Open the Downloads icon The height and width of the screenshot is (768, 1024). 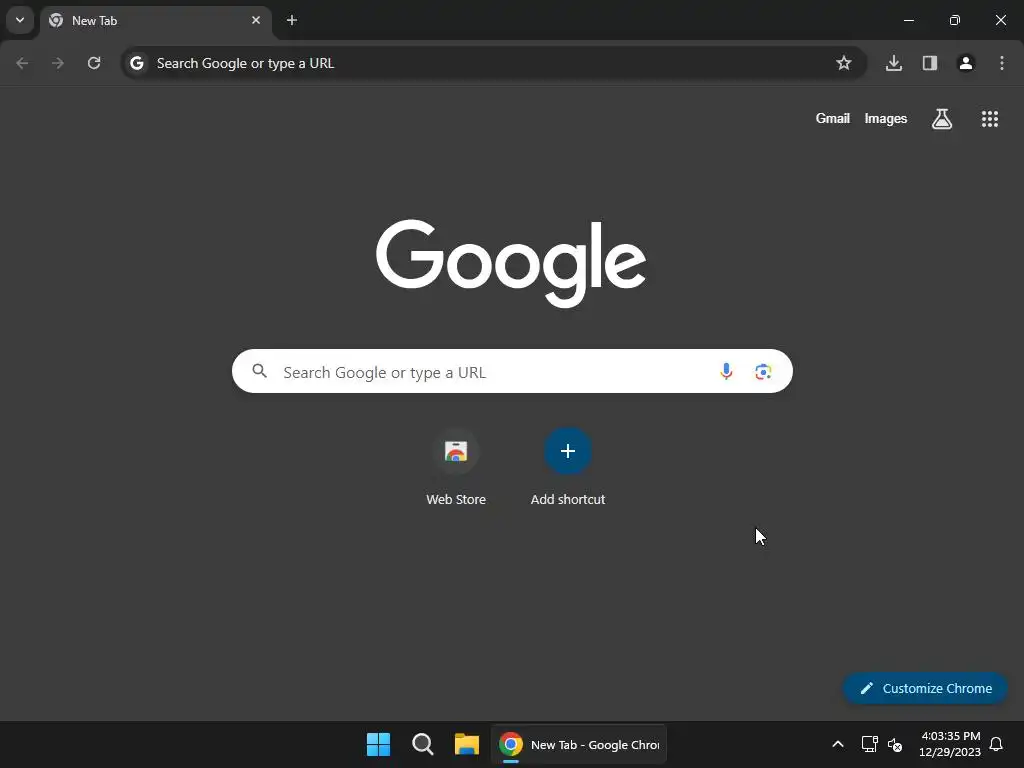894,63
